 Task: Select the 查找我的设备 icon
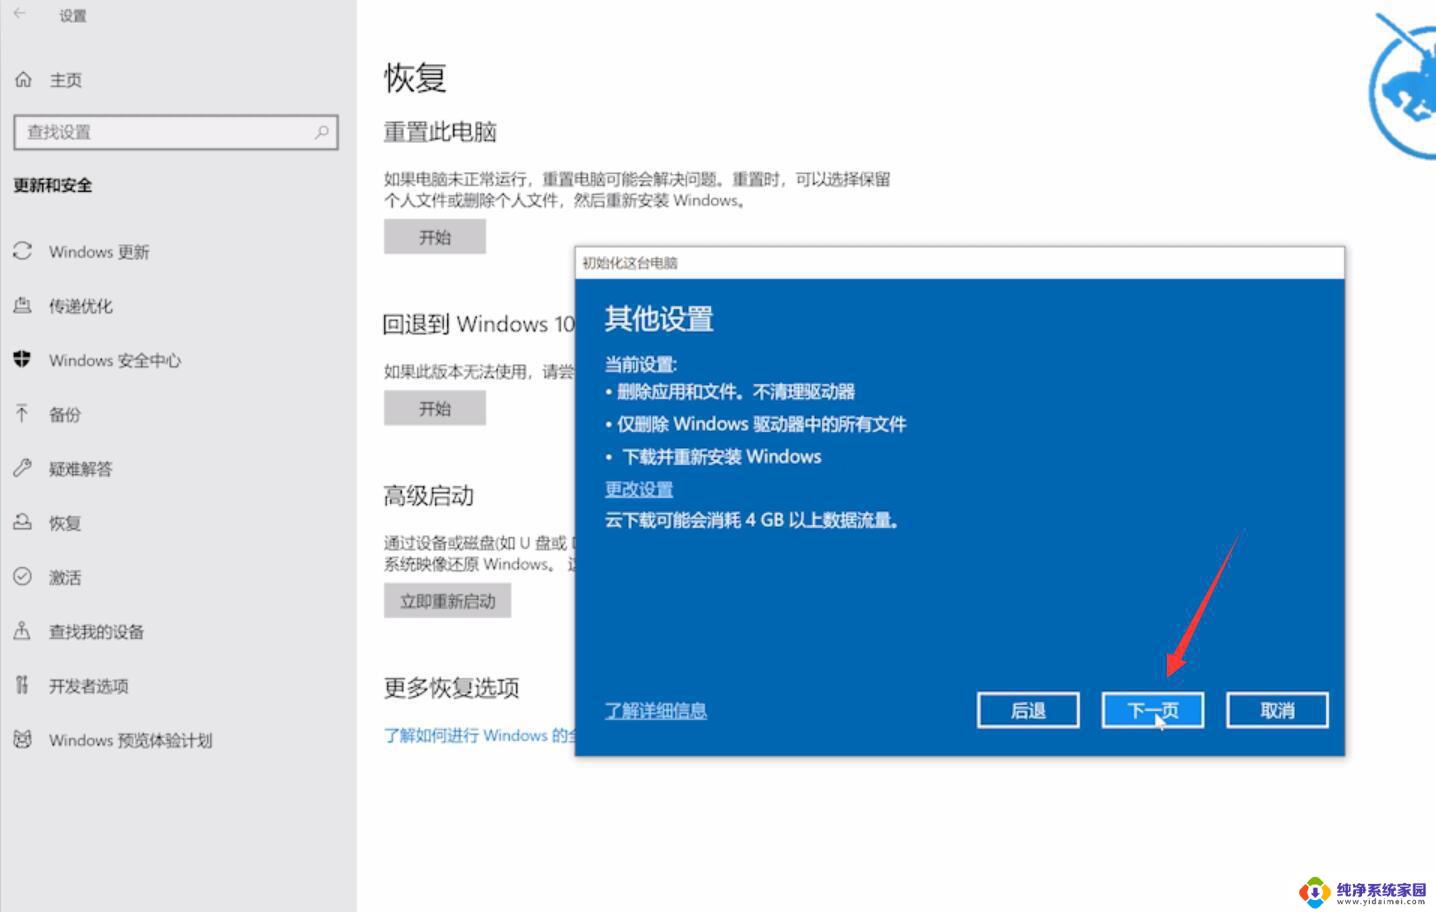click(22, 630)
